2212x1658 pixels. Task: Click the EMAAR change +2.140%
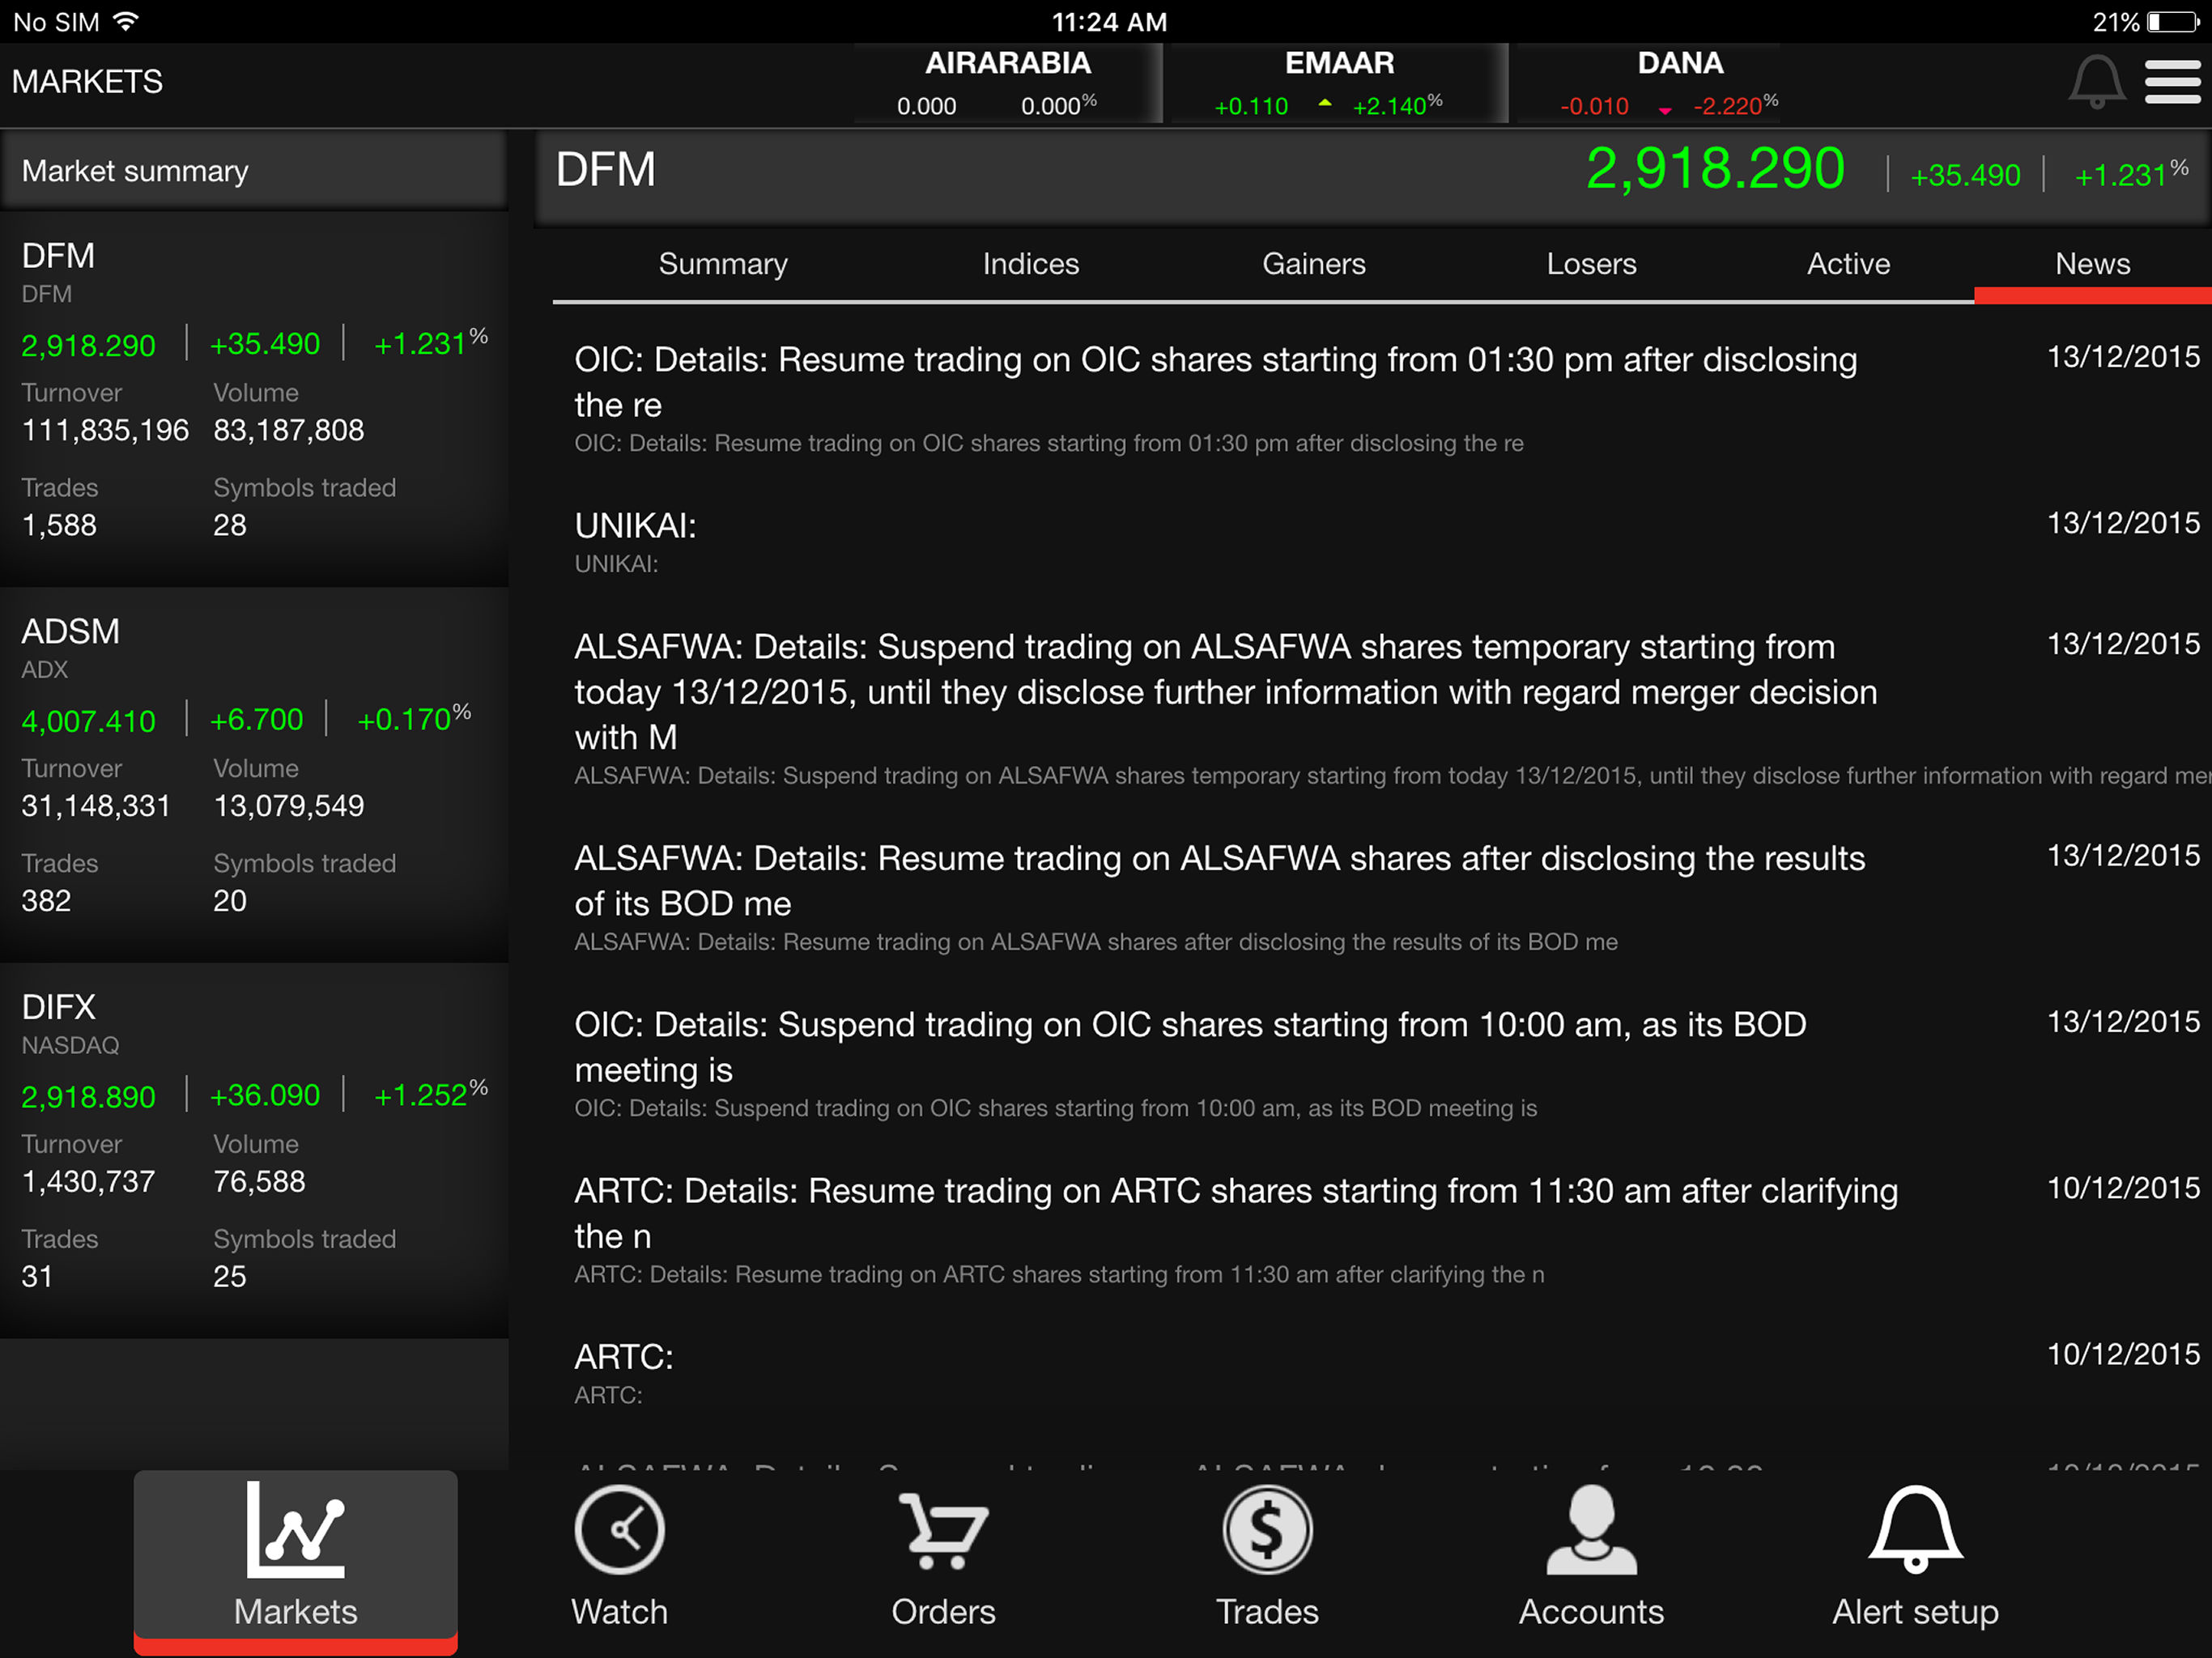[x=1397, y=106]
